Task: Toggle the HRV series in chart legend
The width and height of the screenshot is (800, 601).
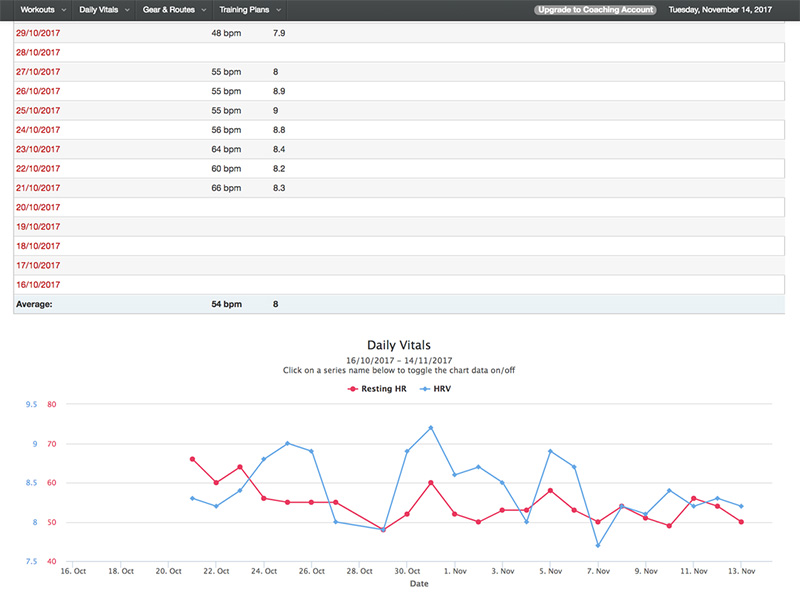Action: (x=435, y=389)
